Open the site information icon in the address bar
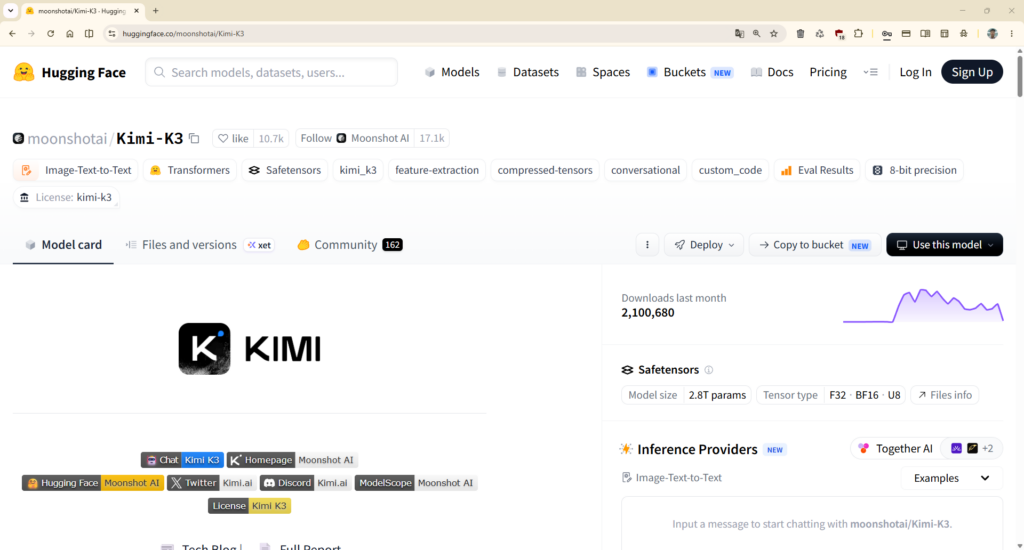1024x550 pixels. pos(112,33)
